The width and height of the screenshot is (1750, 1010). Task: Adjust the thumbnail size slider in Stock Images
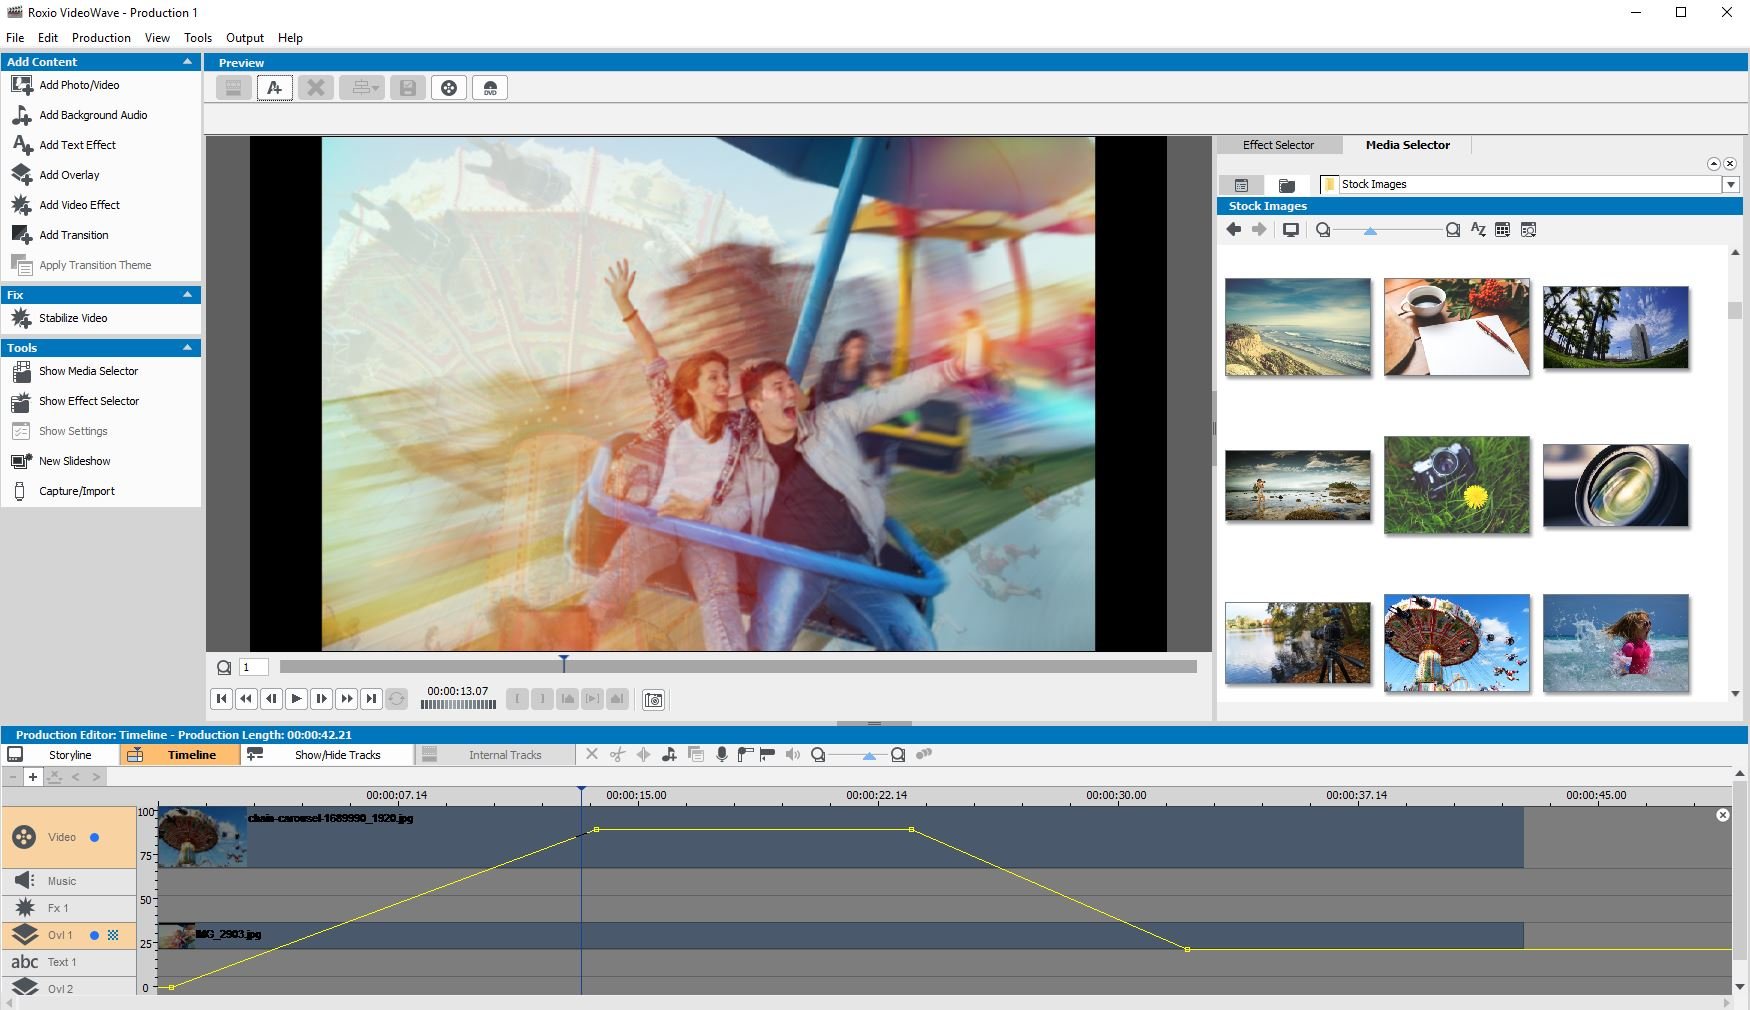[x=1372, y=229]
